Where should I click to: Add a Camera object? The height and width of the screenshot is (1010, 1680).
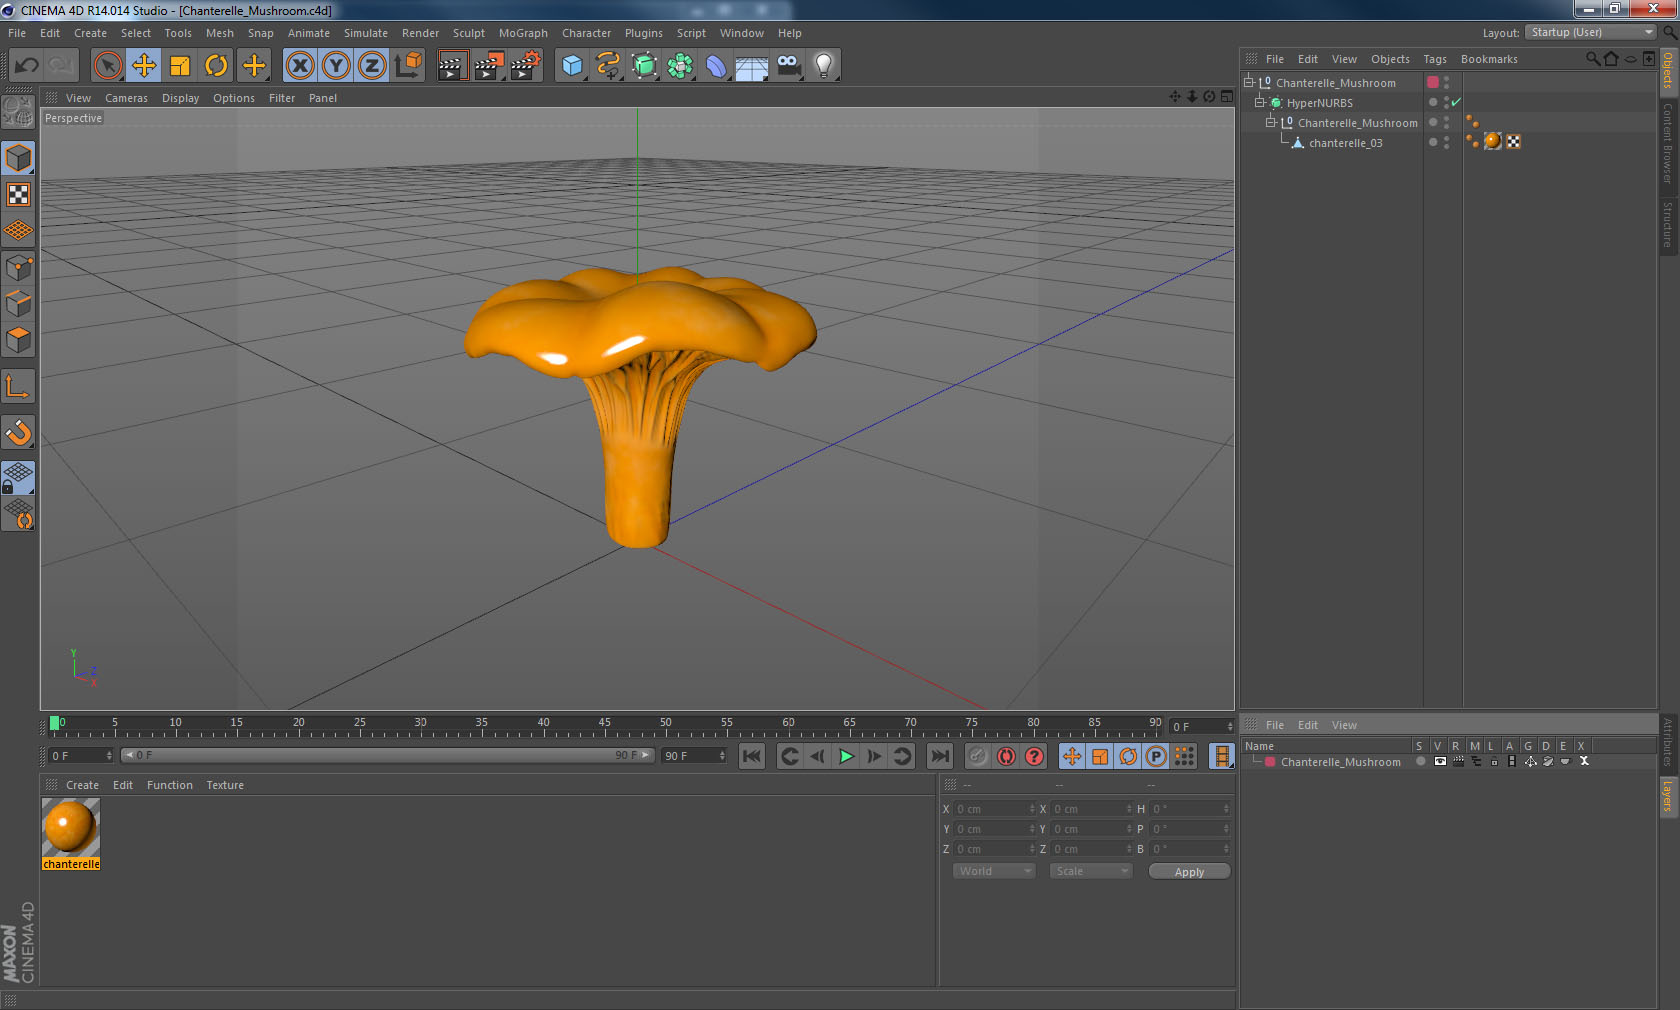click(x=788, y=66)
